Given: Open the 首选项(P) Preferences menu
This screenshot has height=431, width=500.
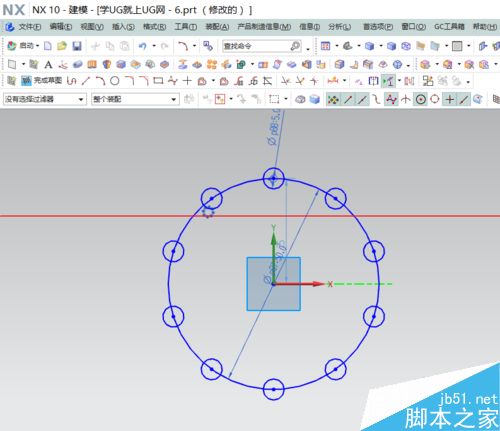Looking at the screenshot, I should point(378,27).
